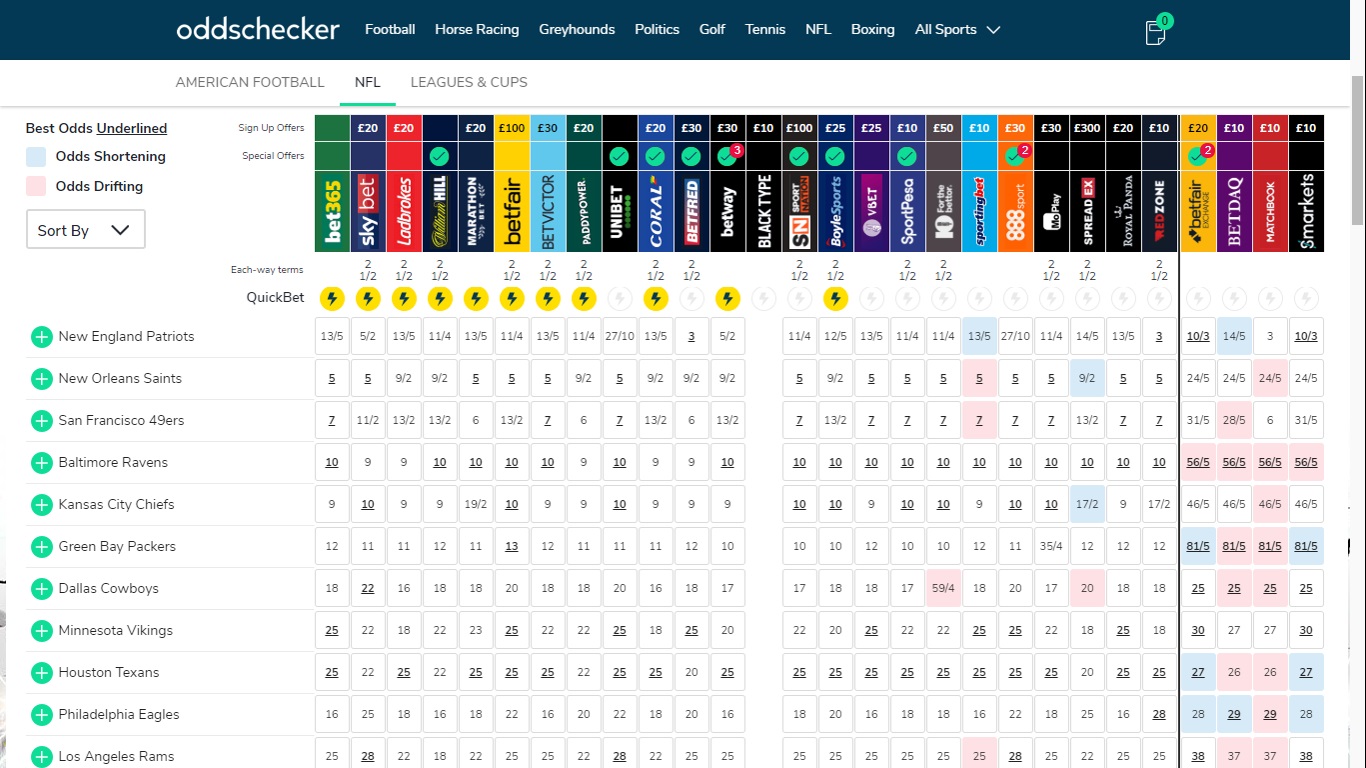Image resolution: width=1366 pixels, height=768 pixels.
Task: Click the Spreadex bookmaker logo
Action: coord(1088,212)
